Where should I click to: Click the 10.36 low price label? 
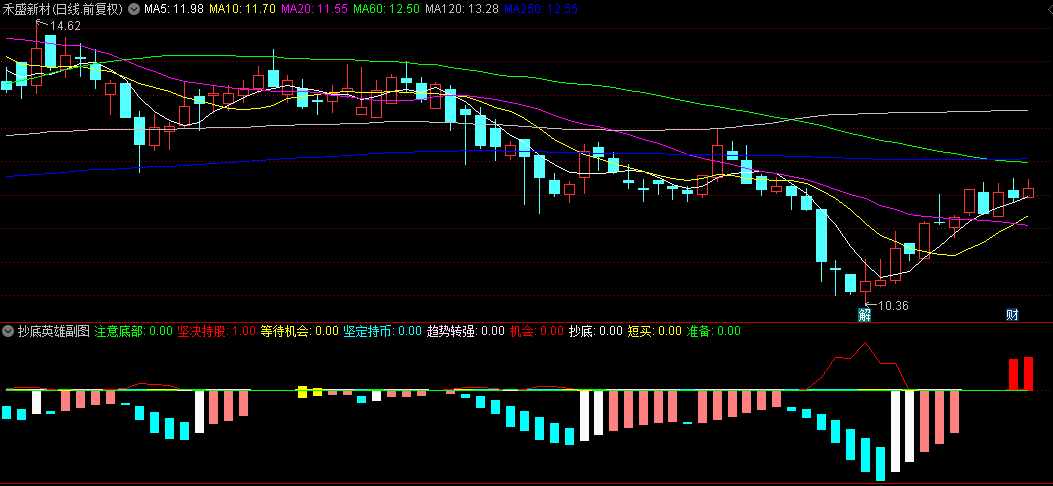(x=893, y=305)
